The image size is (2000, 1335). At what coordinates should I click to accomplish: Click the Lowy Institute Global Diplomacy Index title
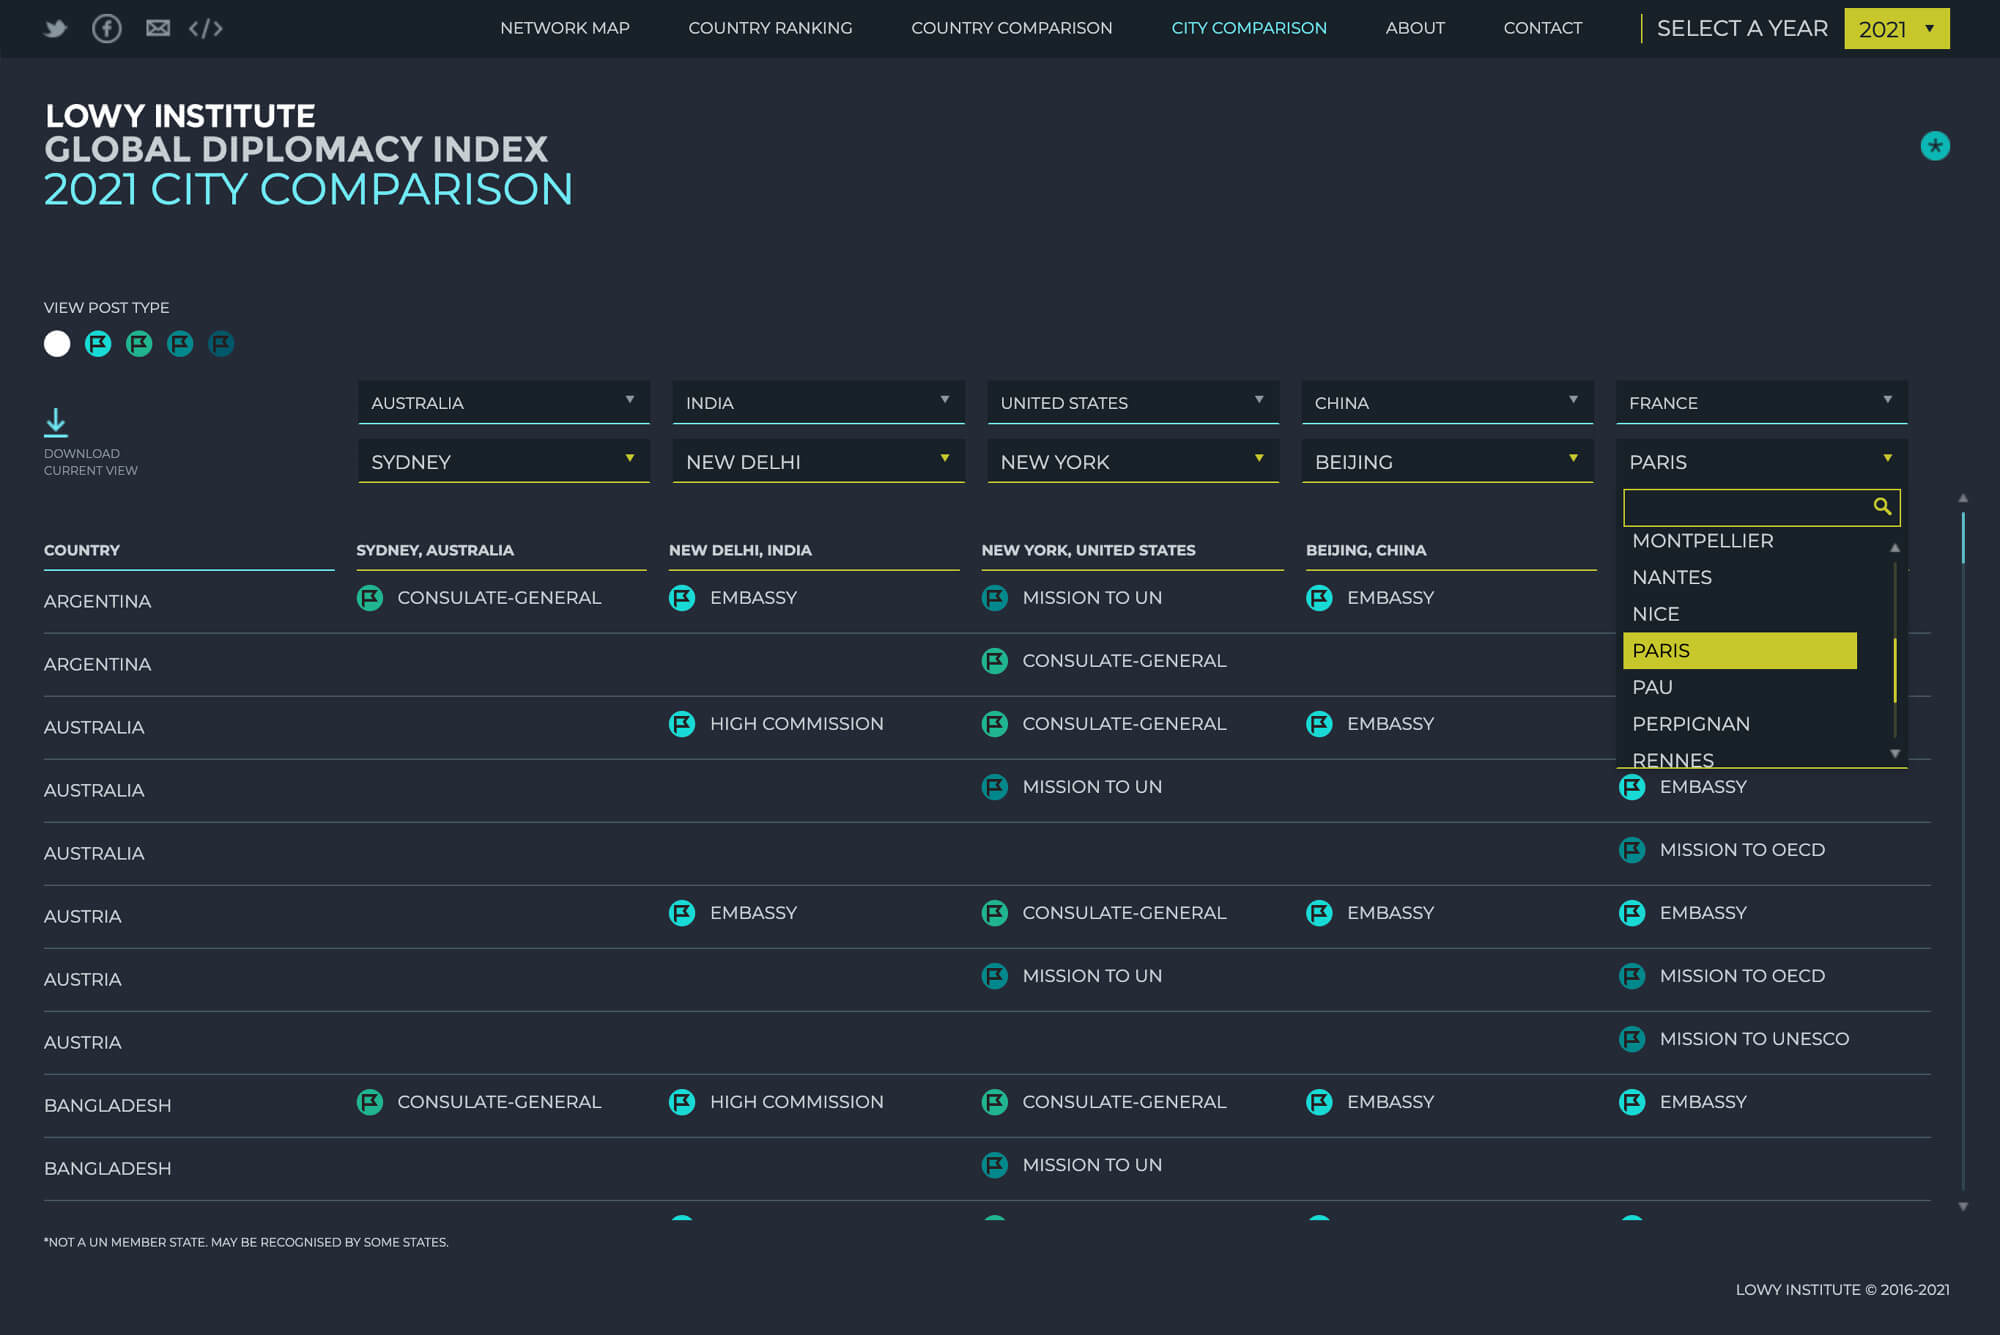click(296, 133)
